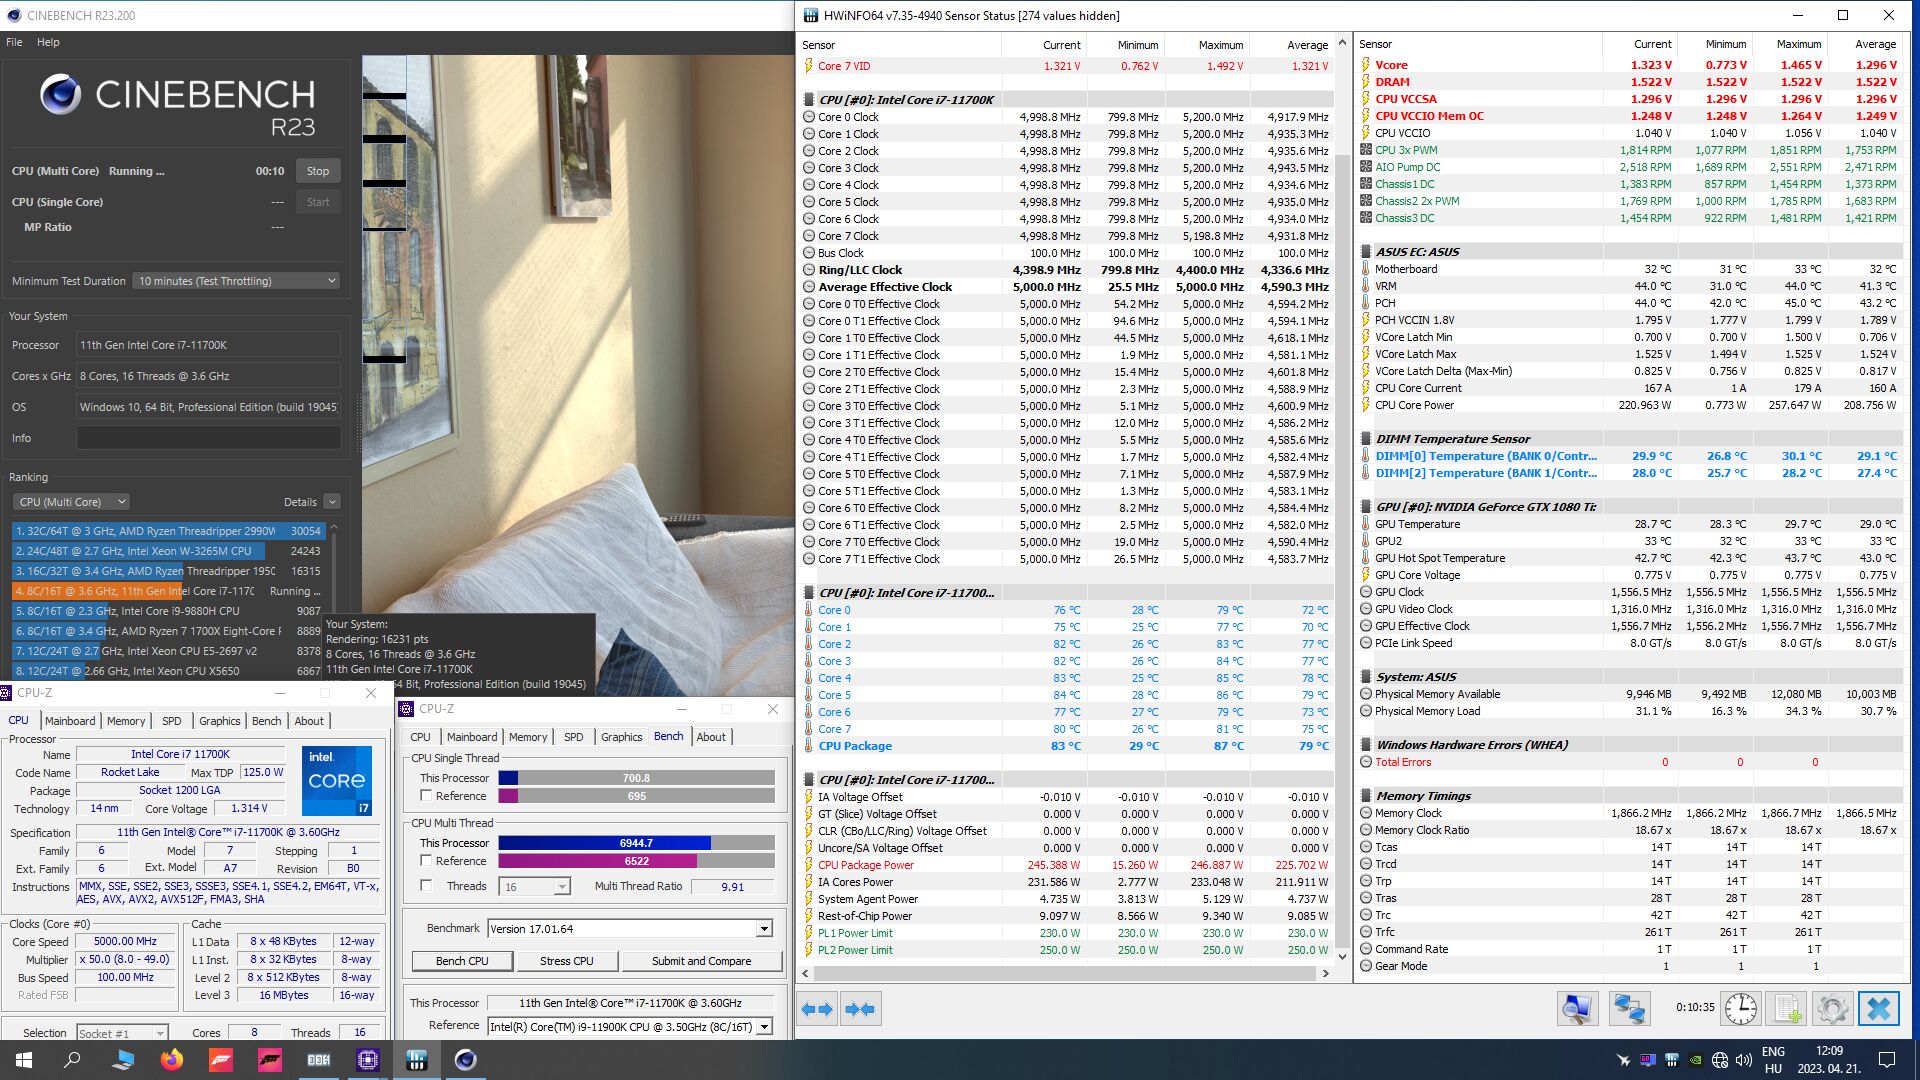Viewport: 1920px width, 1080px height.
Task: Open the Cinebench Help menu
Action: 48,42
